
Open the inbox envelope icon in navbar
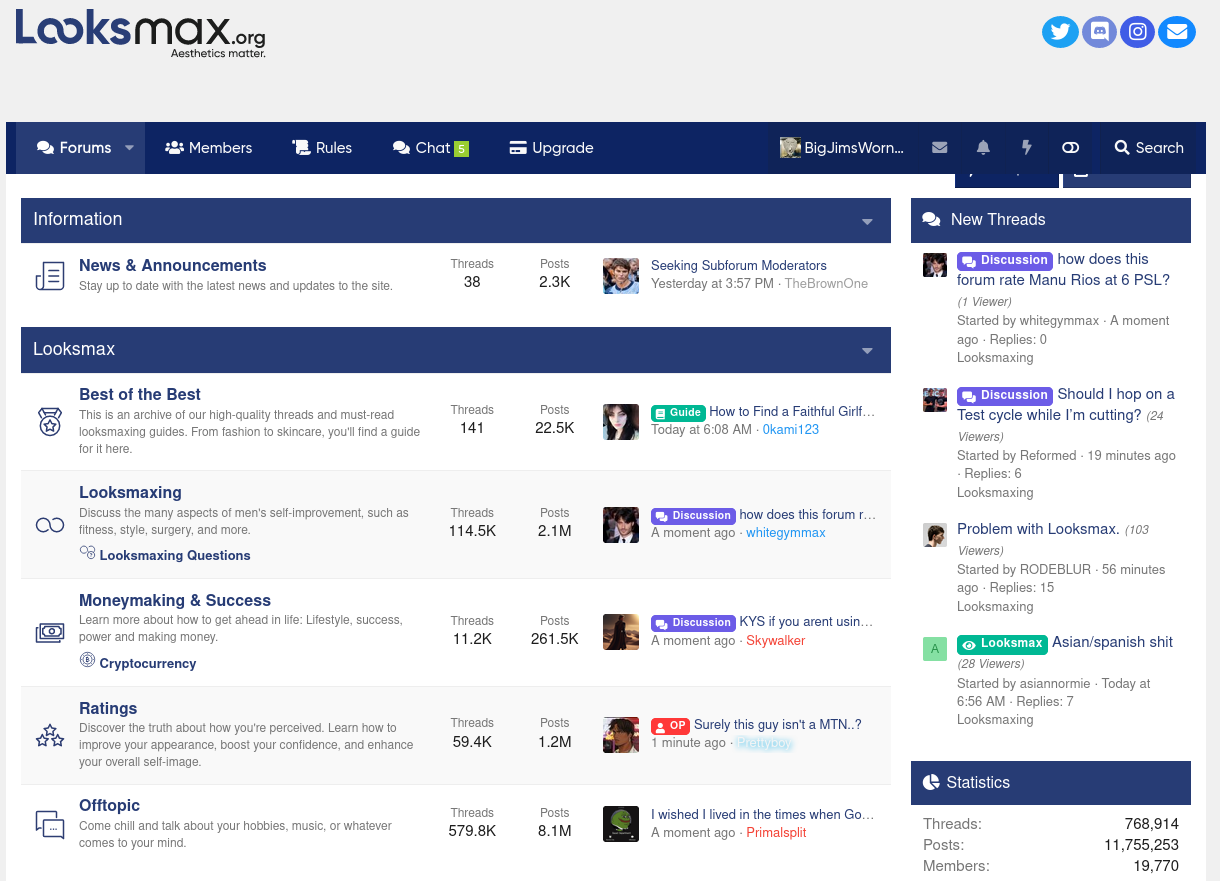939,148
